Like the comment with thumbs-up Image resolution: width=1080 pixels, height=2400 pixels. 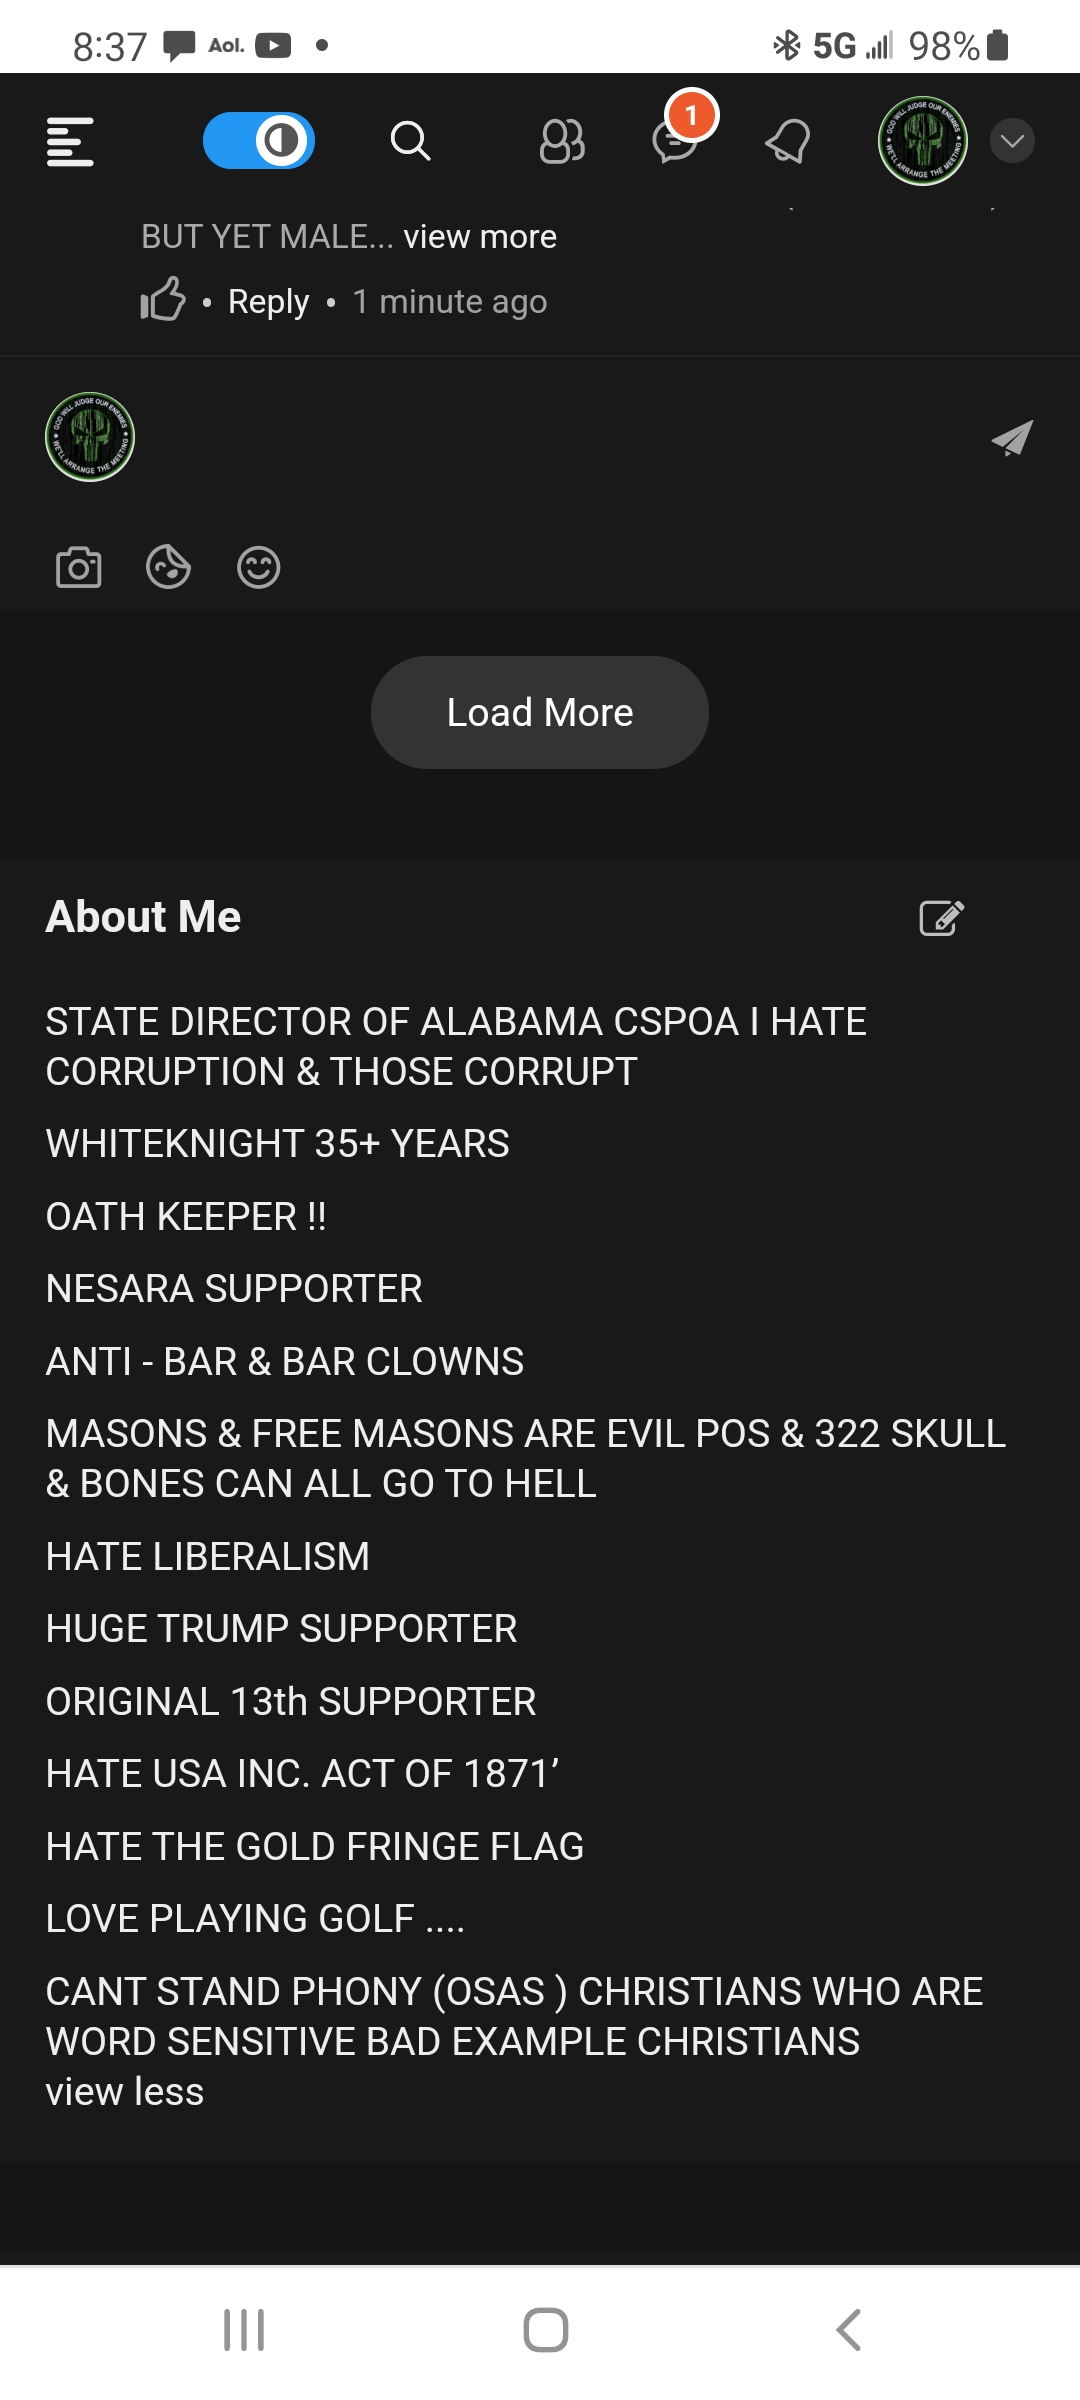[x=163, y=300]
